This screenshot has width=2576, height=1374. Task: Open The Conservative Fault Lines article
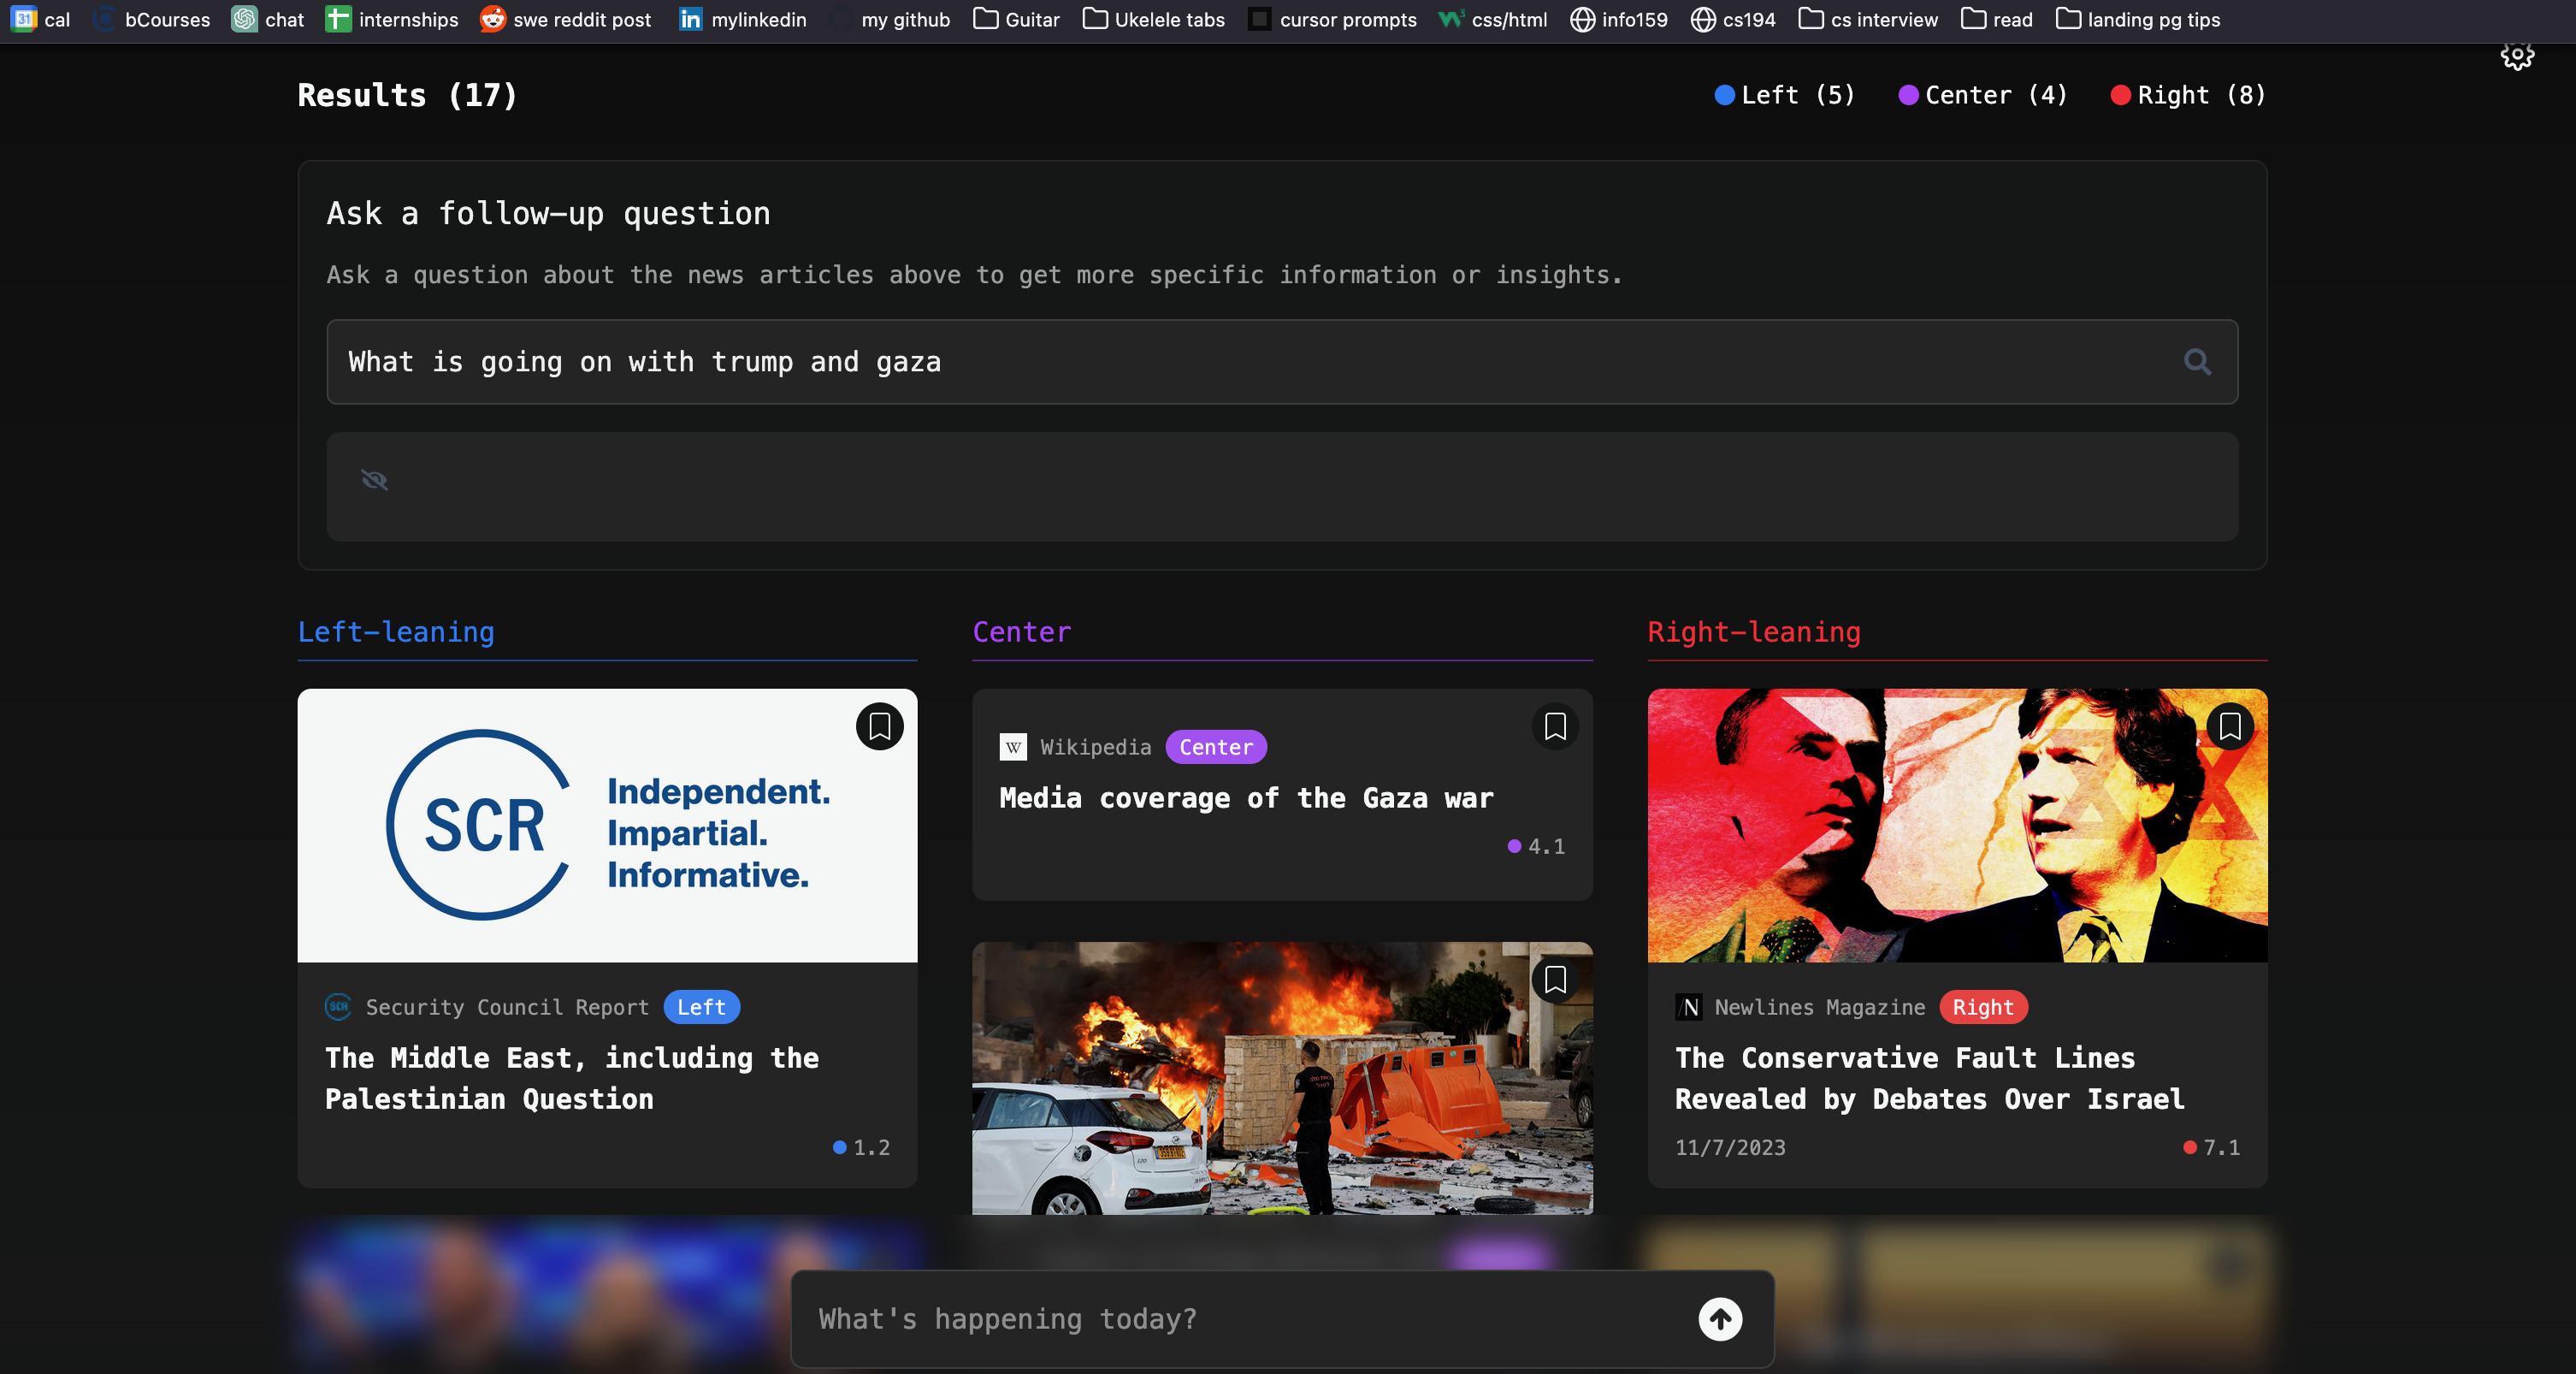pos(1928,1078)
